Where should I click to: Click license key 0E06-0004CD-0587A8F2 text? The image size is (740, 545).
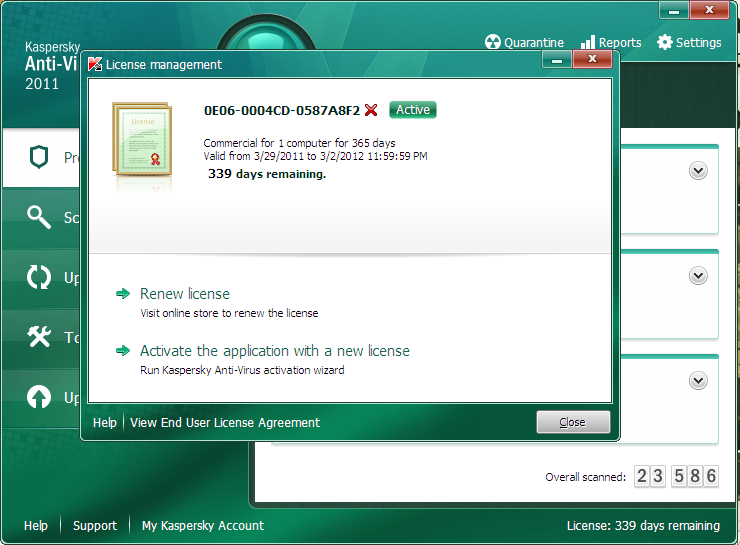pyautogui.click(x=282, y=110)
